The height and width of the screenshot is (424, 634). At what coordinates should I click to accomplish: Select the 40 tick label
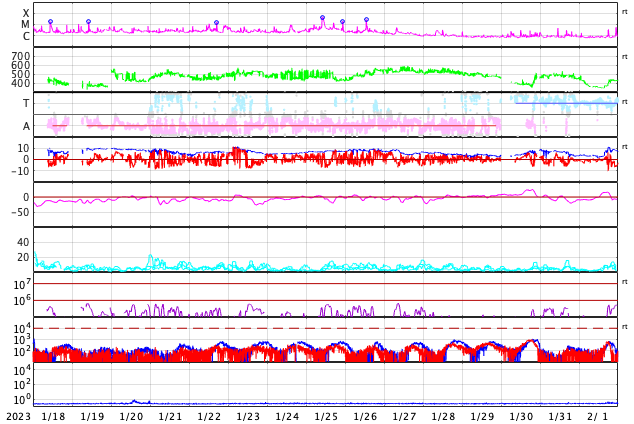click(23, 242)
